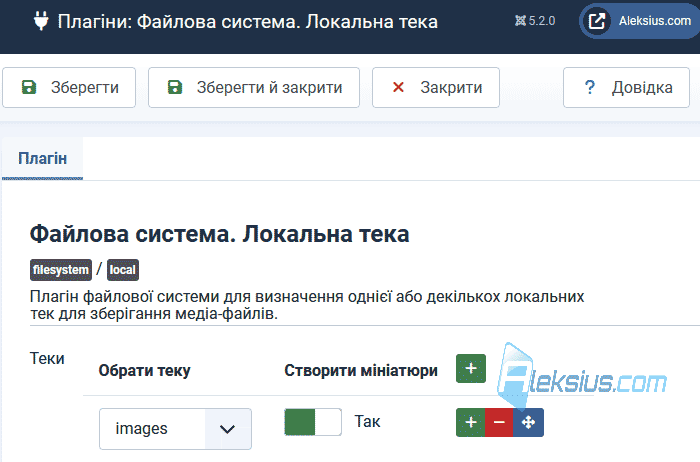The image size is (700, 462).
Task: Open the Aleksius.com site link
Action: coord(641,21)
